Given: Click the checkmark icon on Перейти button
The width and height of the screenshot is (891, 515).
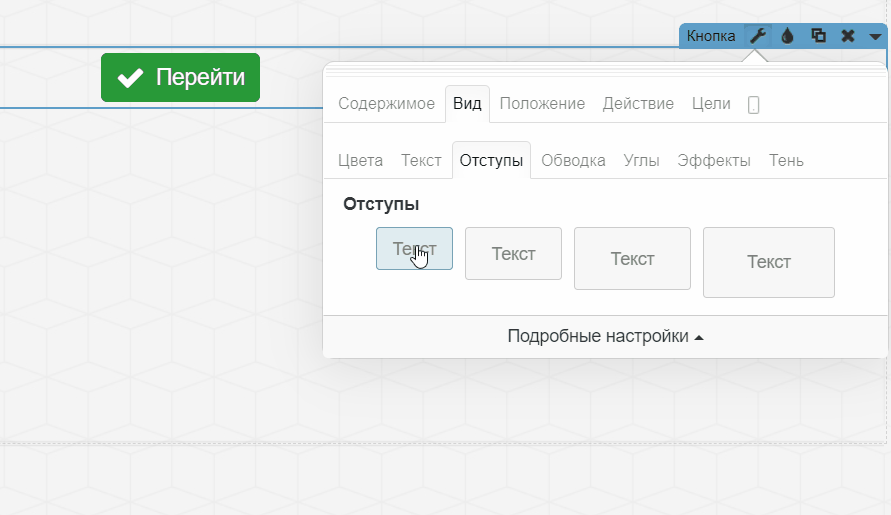Looking at the screenshot, I should (x=130, y=78).
